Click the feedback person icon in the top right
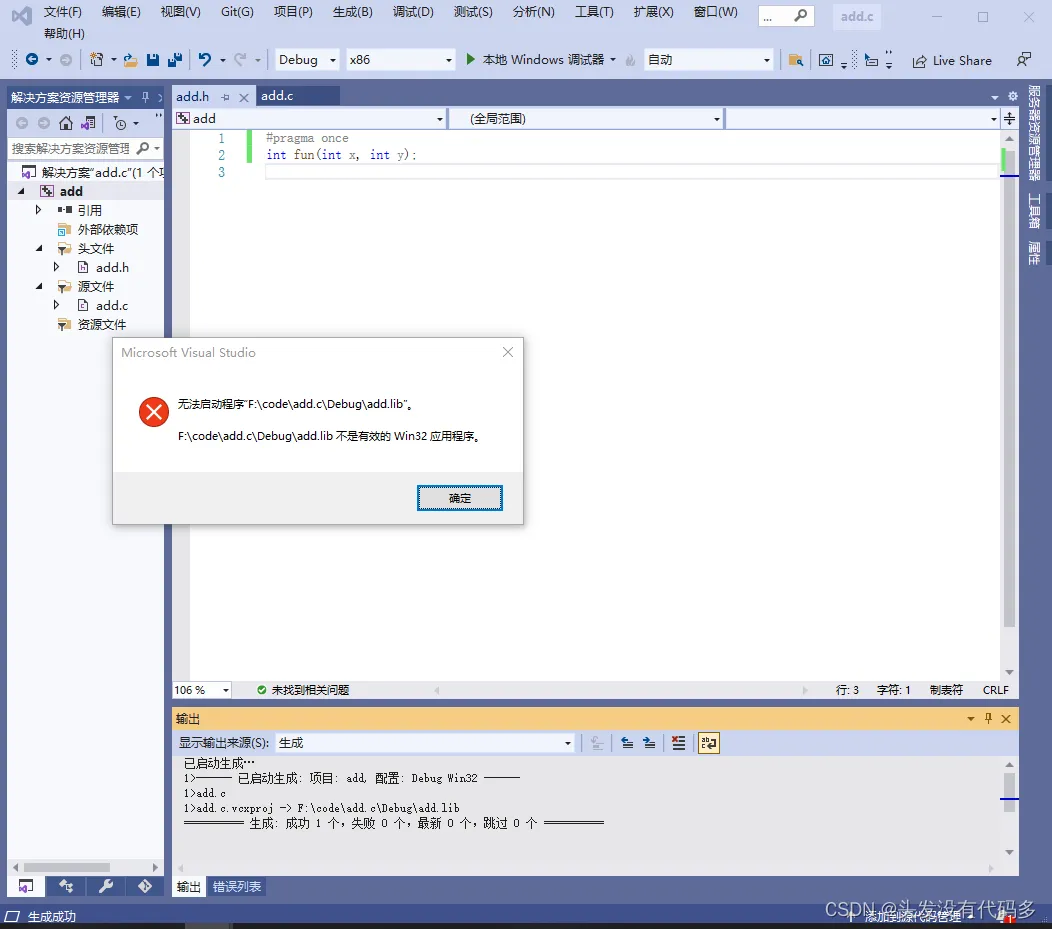The height and width of the screenshot is (929, 1052). tap(1023, 60)
